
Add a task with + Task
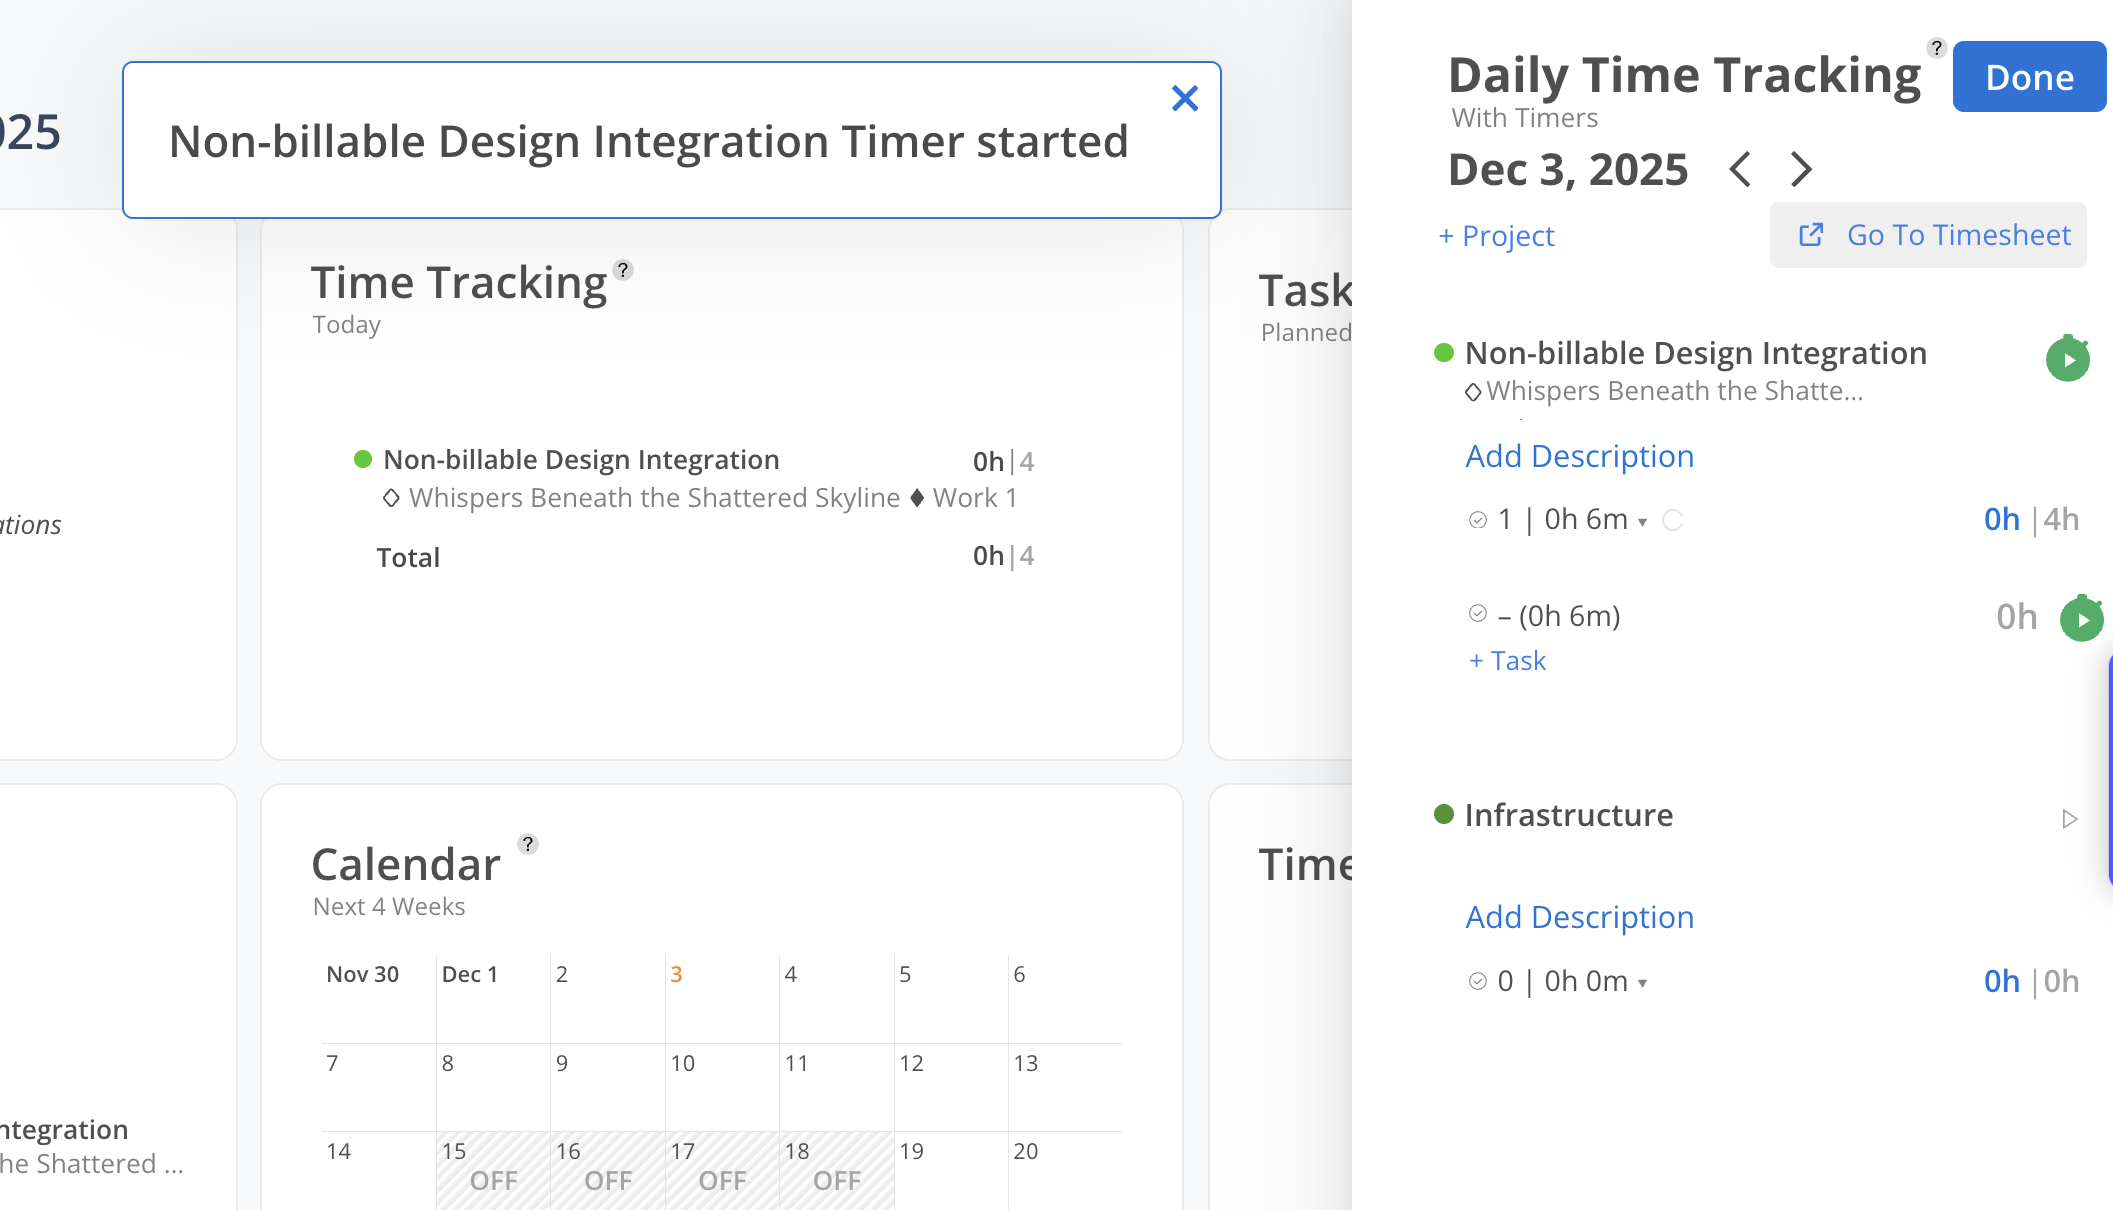point(1507,661)
